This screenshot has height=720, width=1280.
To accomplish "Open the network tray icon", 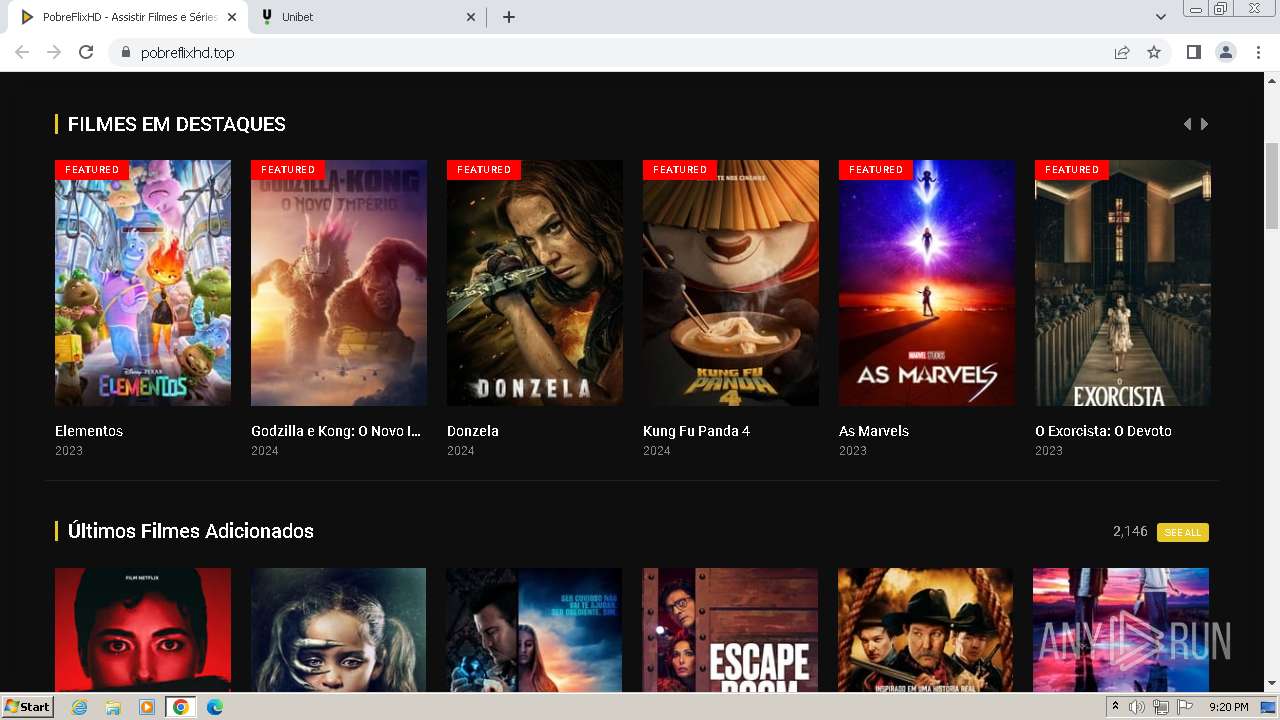I will click(1160, 707).
